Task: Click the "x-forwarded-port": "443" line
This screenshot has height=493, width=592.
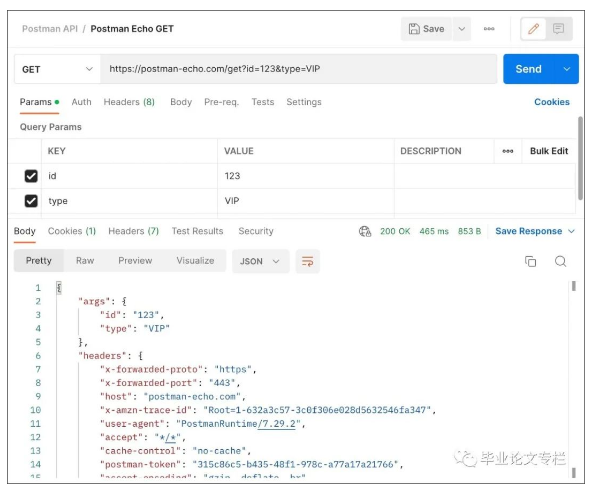Action: pyautogui.click(x=170, y=383)
